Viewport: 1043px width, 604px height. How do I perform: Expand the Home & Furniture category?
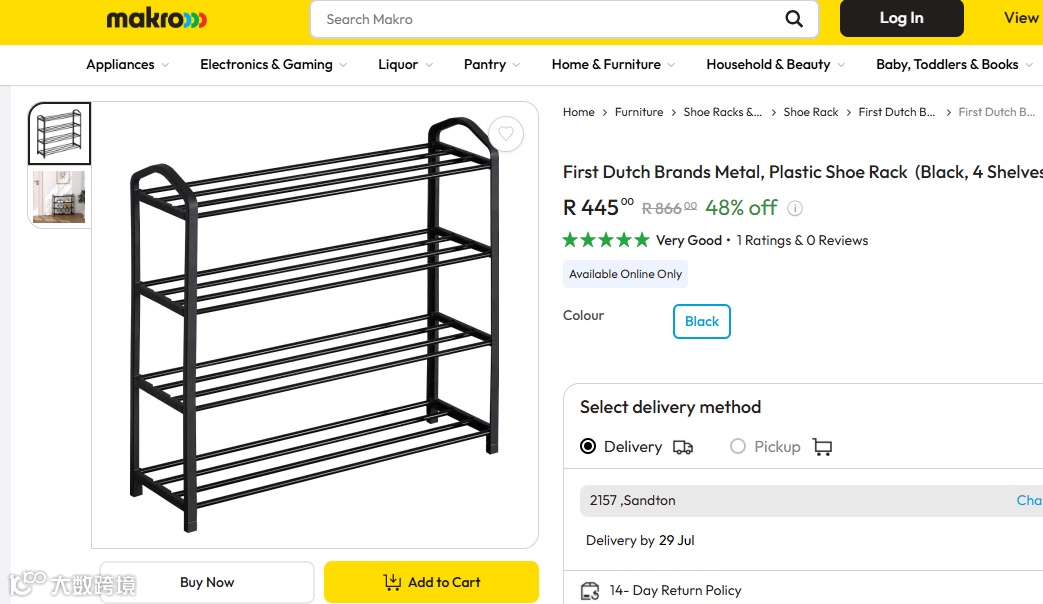613,64
